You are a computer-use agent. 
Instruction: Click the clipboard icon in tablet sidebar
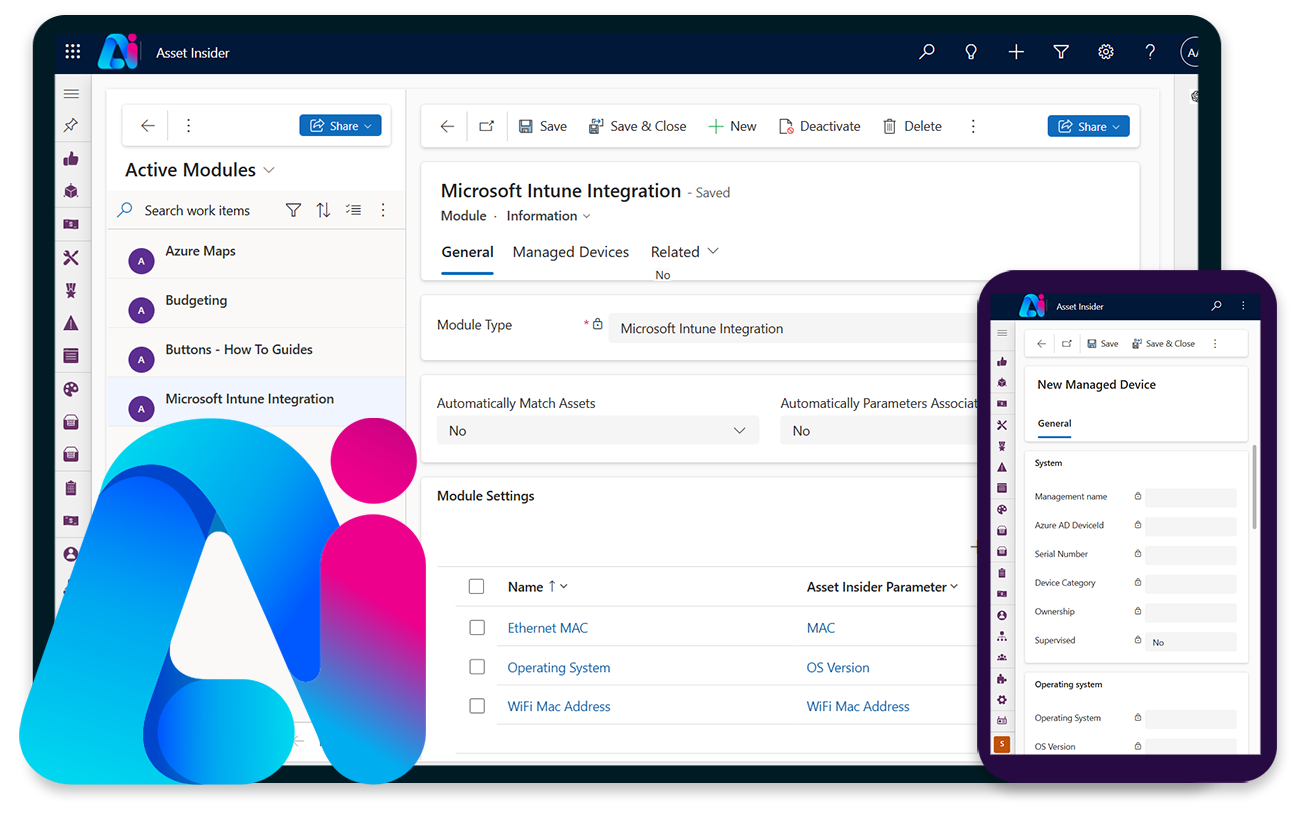[71, 488]
